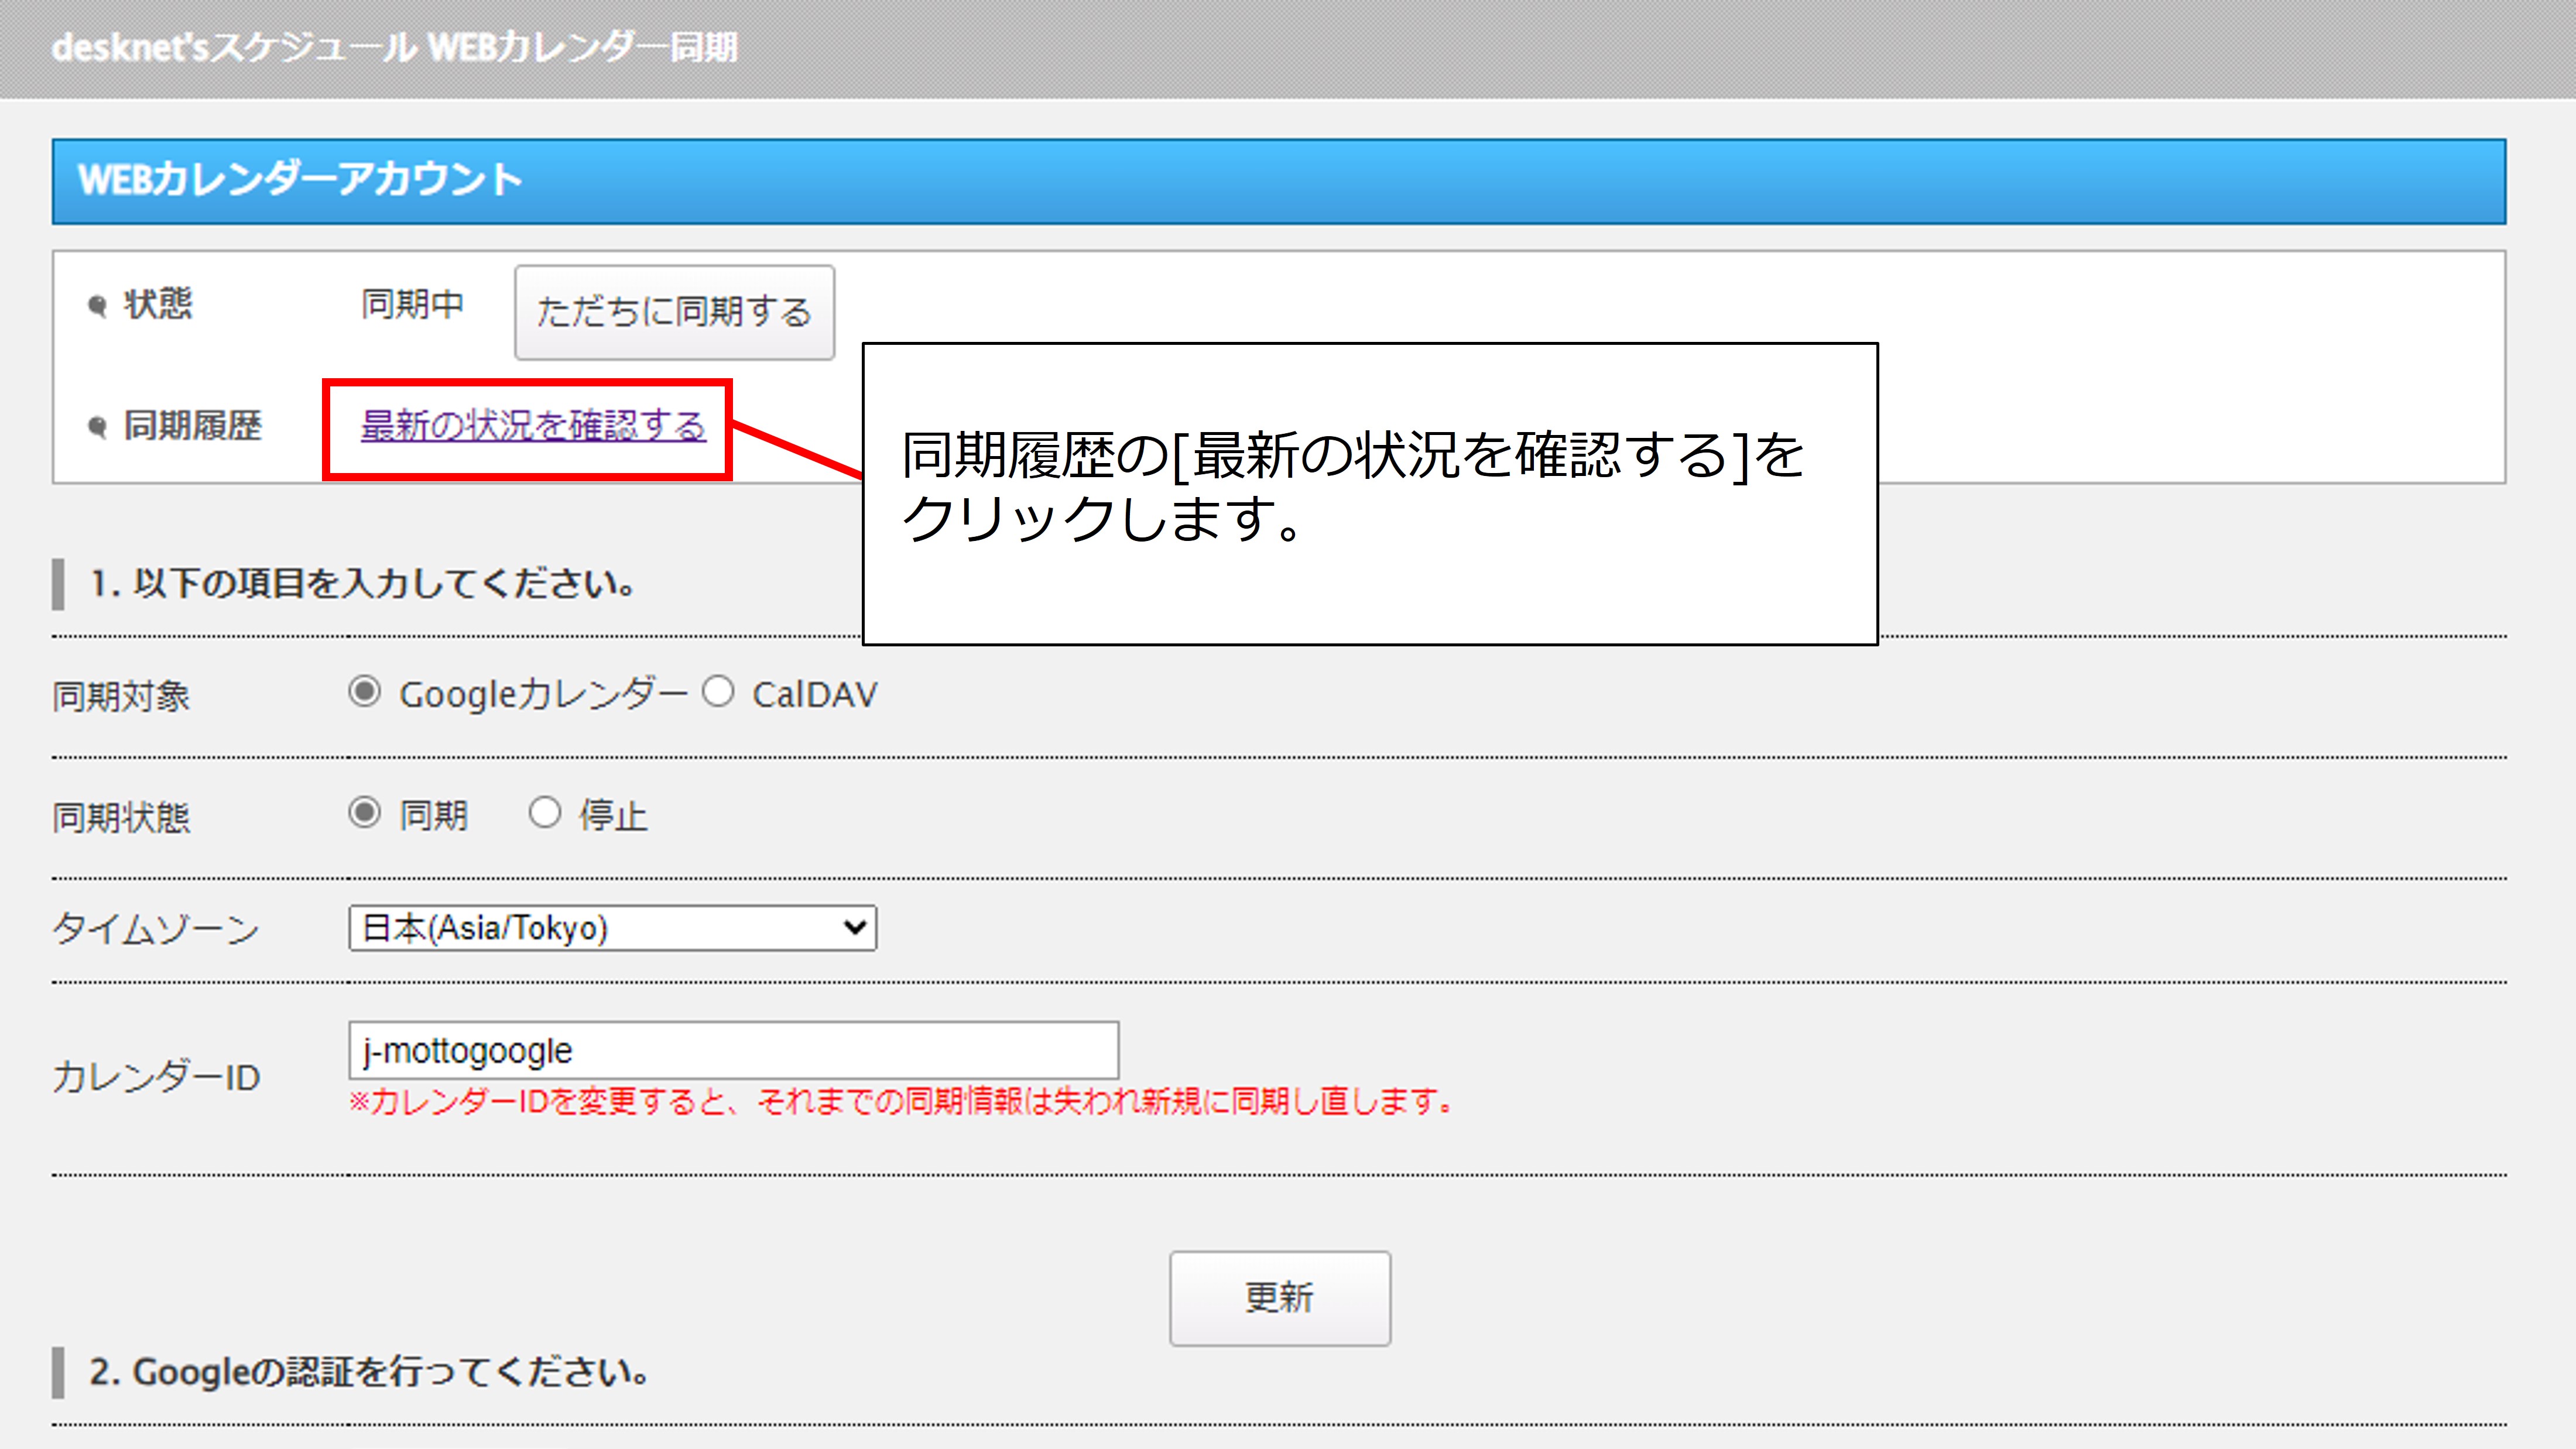This screenshot has height=1449, width=2576.
Task: Enable the 同期 sync state option
Action: pyautogui.click(x=365, y=814)
